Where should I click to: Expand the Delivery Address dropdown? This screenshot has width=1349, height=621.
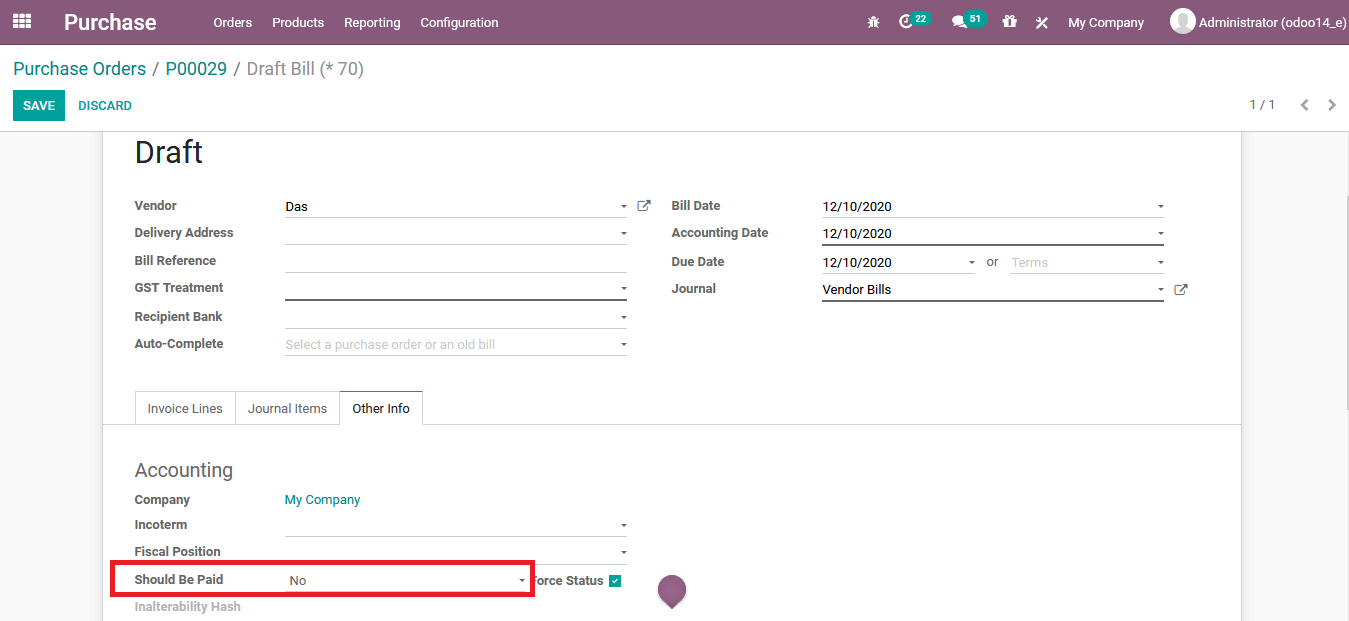click(x=623, y=234)
